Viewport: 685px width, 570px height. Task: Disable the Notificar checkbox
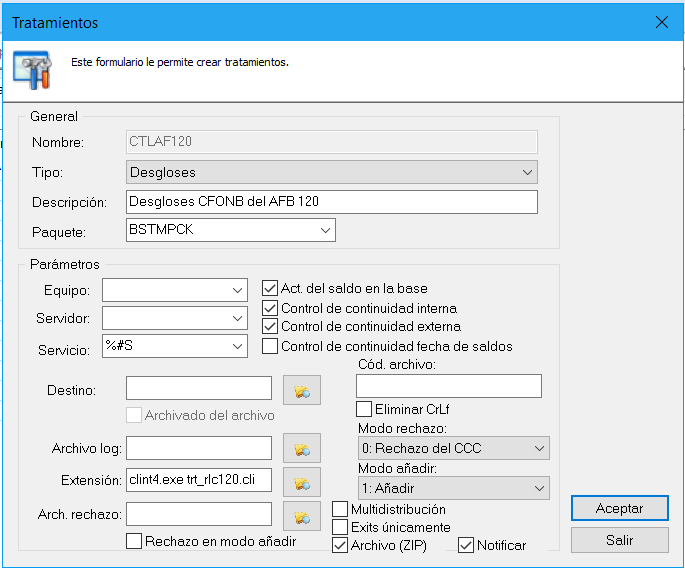pyautogui.click(x=466, y=545)
